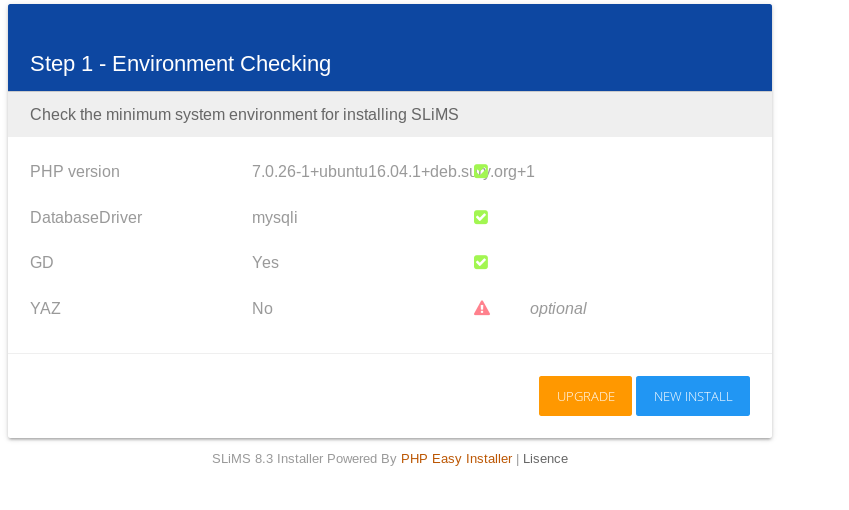The width and height of the screenshot is (849, 510).
Task: Click the "Step 1 - Environment Checking" heading
Action: pyautogui.click(x=180, y=64)
